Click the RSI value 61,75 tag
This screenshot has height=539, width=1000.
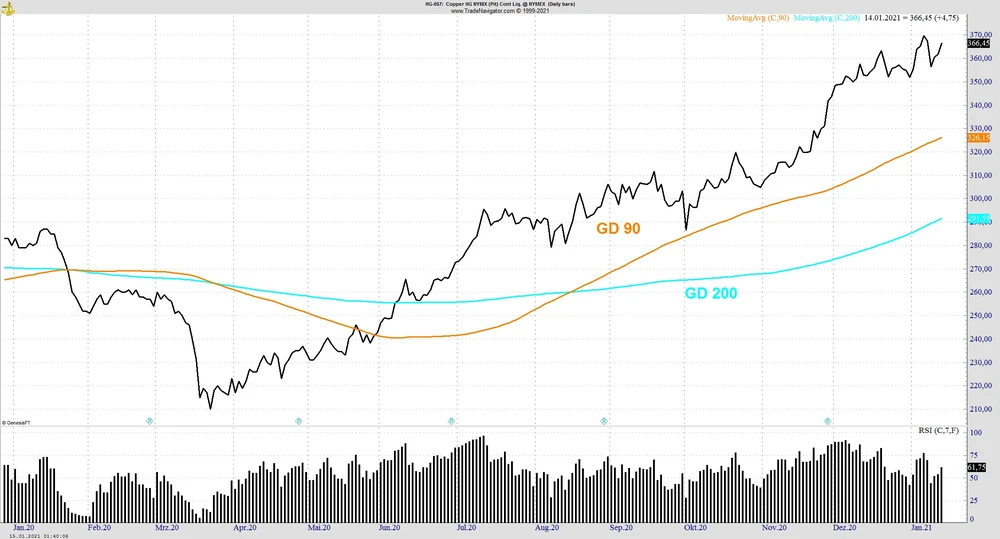click(x=977, y=467)
